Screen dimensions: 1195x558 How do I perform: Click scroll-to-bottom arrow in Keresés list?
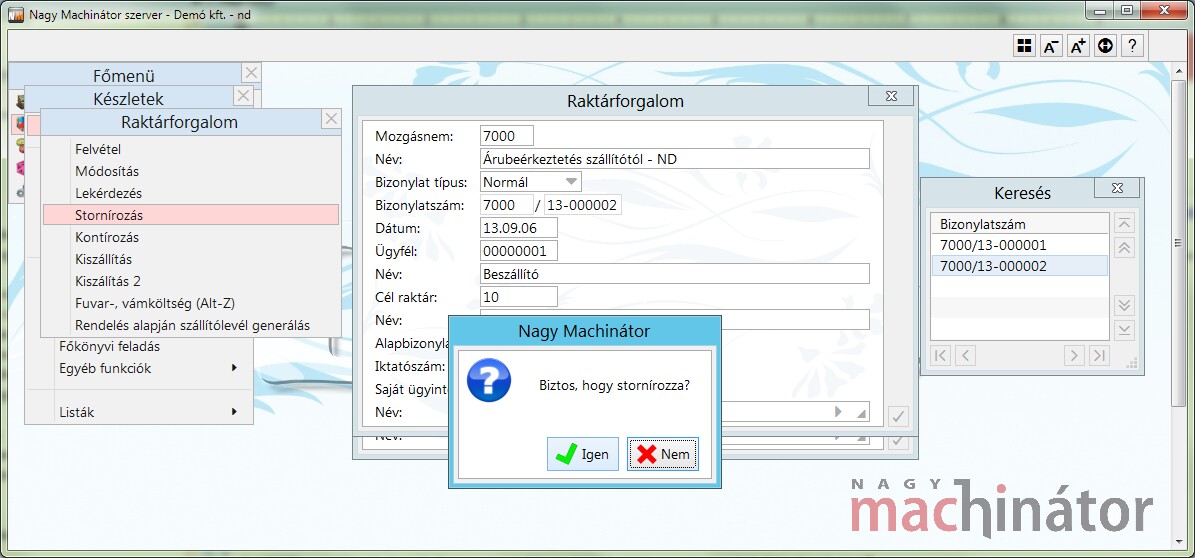click(1125, 330)
